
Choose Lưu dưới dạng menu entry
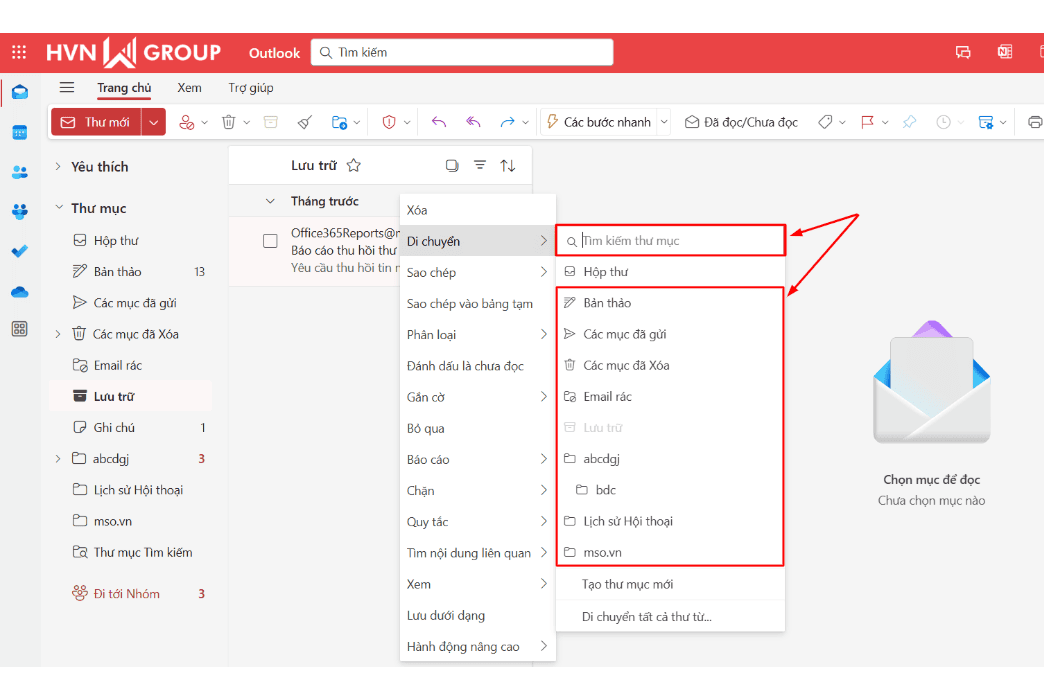click(477, 616)
